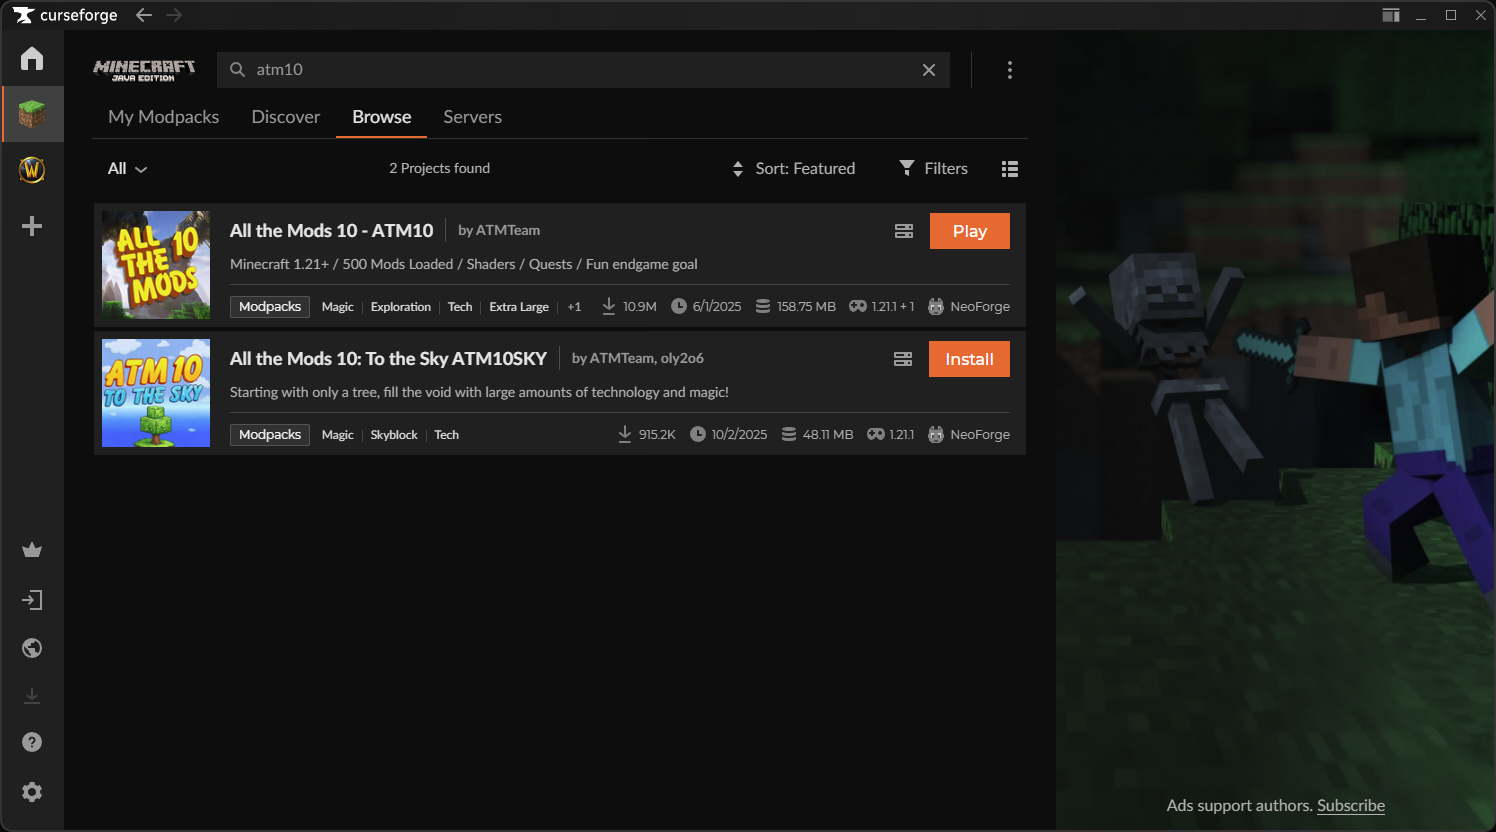Open the crown premium icon
Image resolution: width=1496 pixels, height=832 pixels.
pos(32,550)
